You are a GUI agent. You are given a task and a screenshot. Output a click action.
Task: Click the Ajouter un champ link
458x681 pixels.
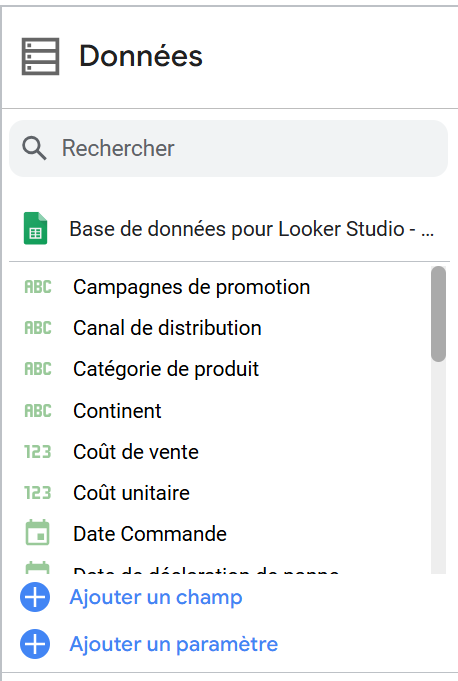point(156,597)
